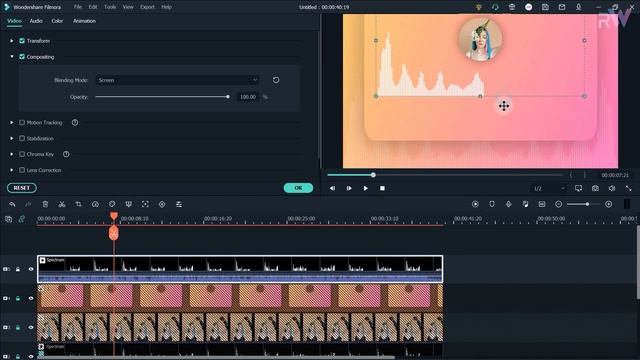This screenshot has width=640, height=360.
Task: Open the Speed control icon
Action: (x=95, y=204)
